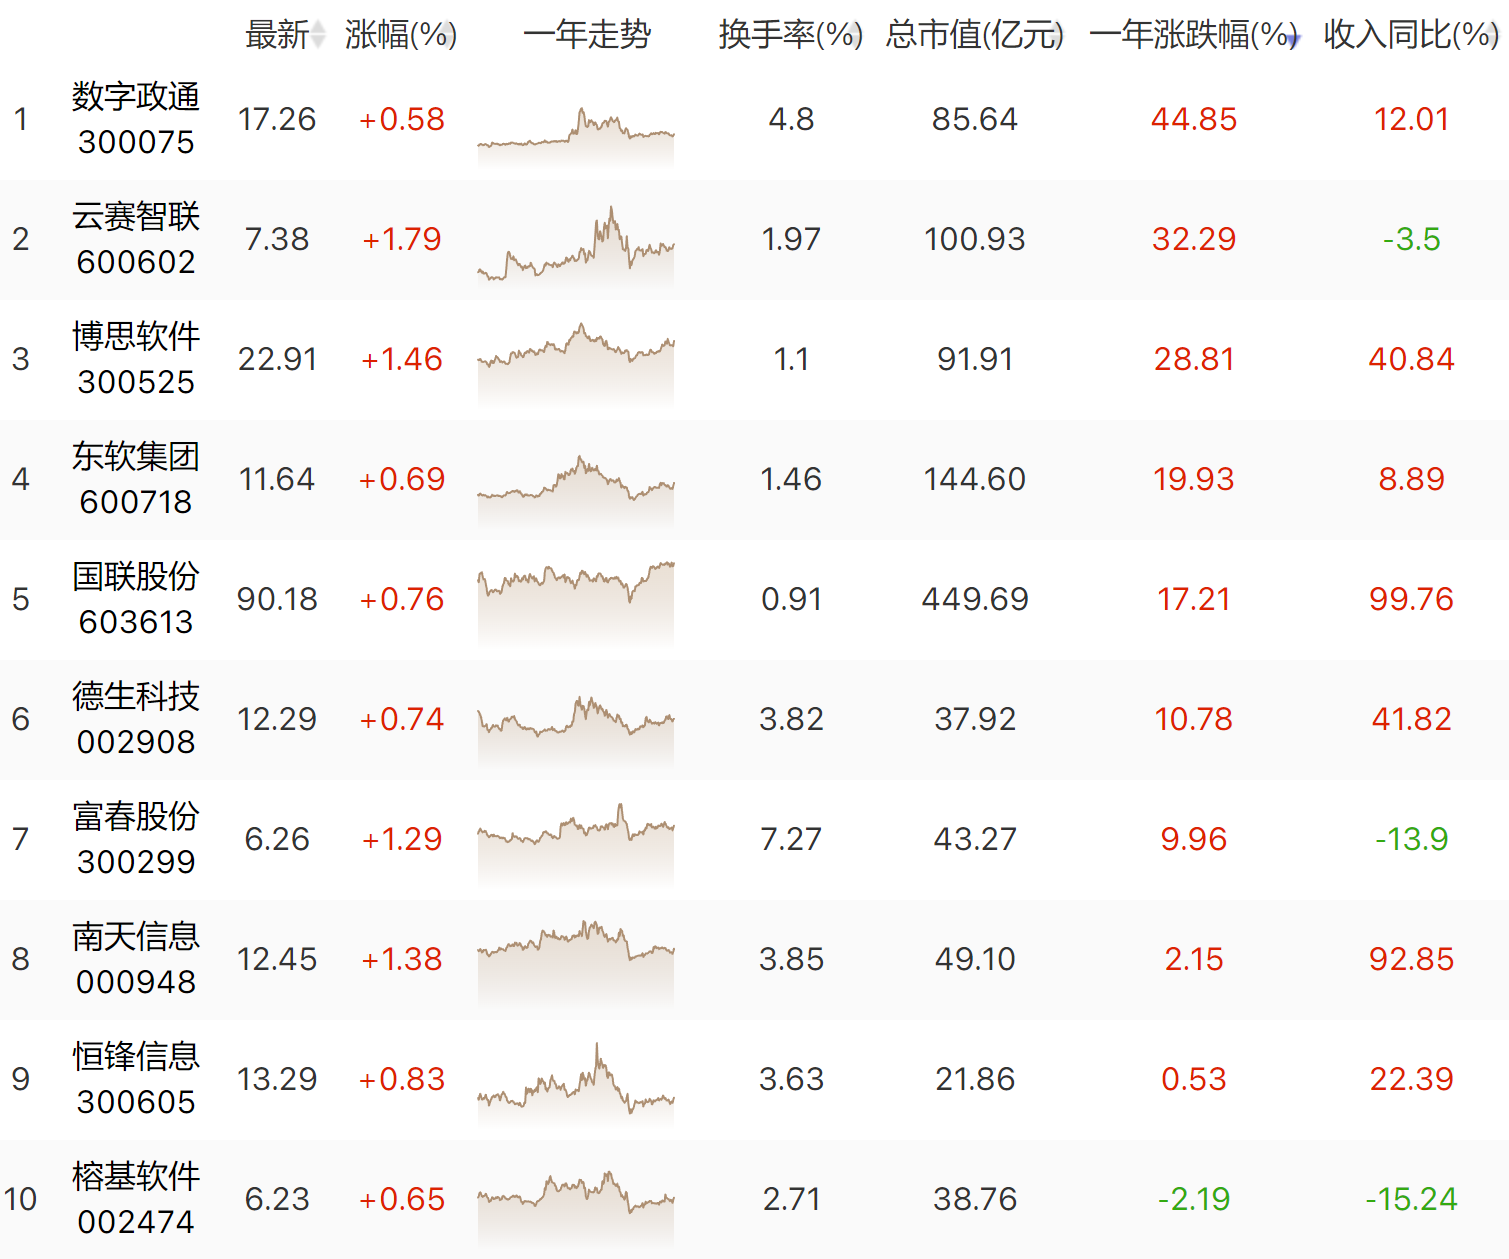Open the 榕基软件 002474 stock
Screen dimensions: 1509x1259
coord(136,1199)
